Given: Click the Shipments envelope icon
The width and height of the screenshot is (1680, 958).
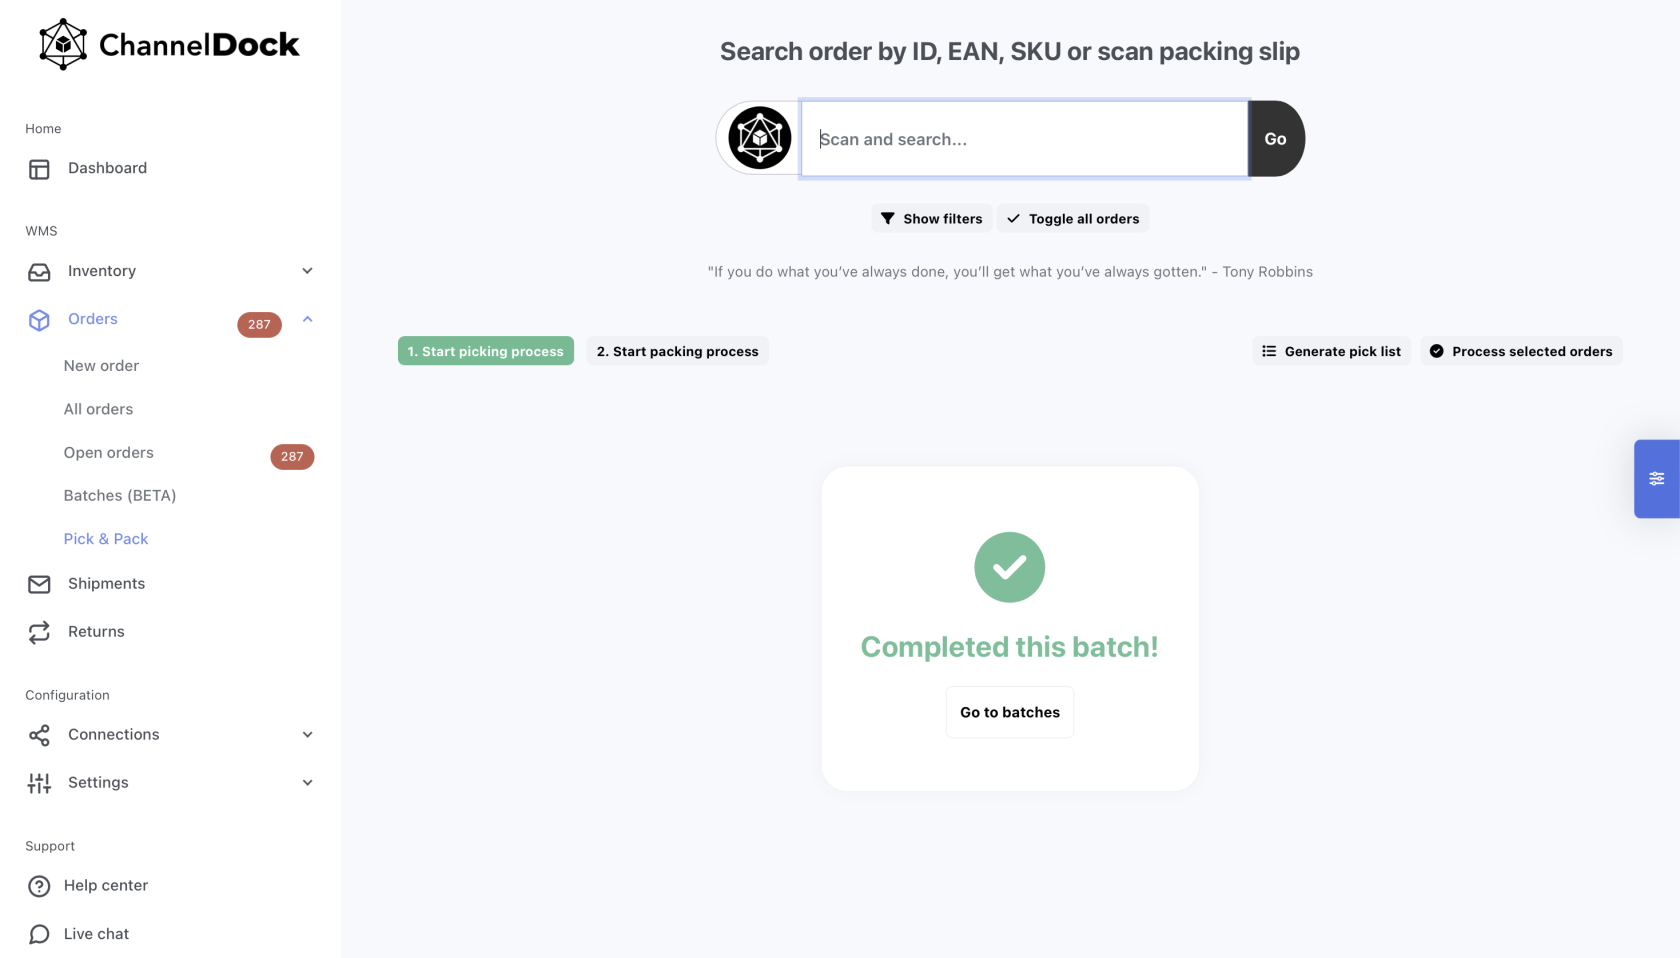Looking at the screenshot, I should (x=39, y=584).
